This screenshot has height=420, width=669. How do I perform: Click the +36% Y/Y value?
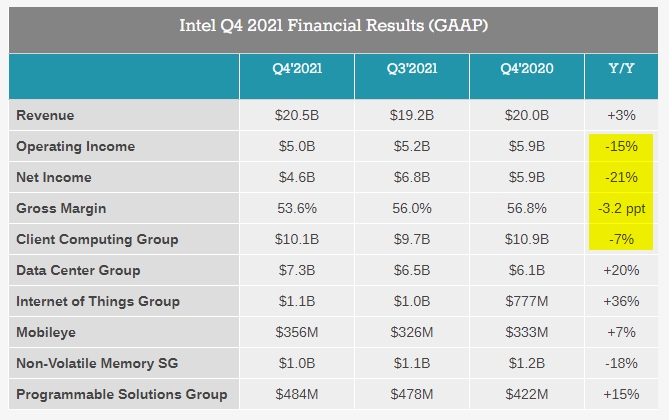point(621,301)
